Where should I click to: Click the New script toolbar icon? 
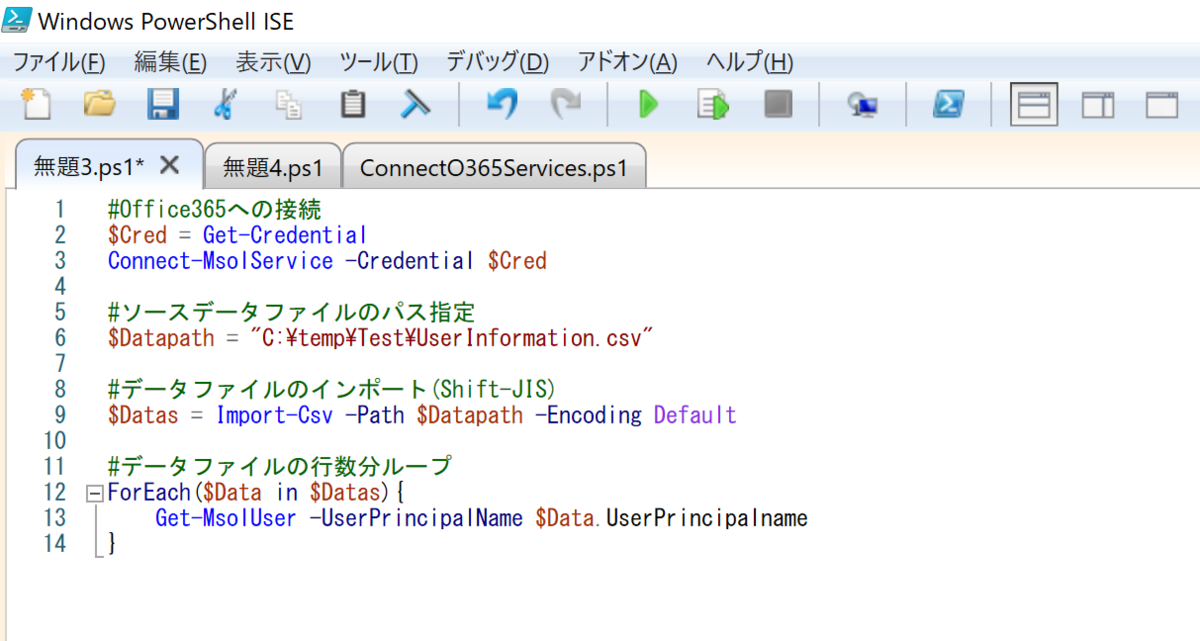[x=36, y=104]
